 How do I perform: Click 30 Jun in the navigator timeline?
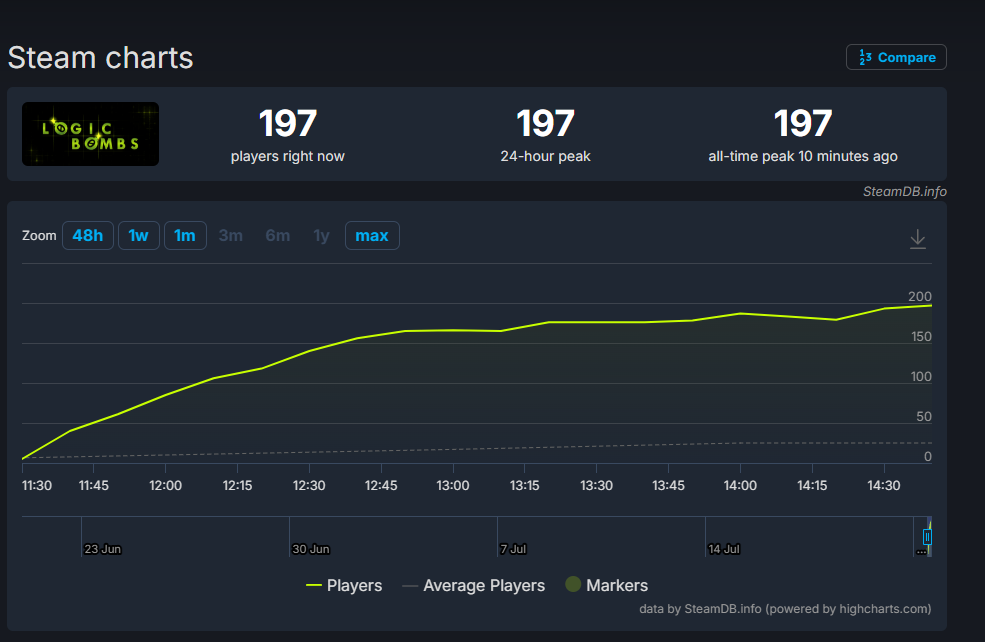310,549
